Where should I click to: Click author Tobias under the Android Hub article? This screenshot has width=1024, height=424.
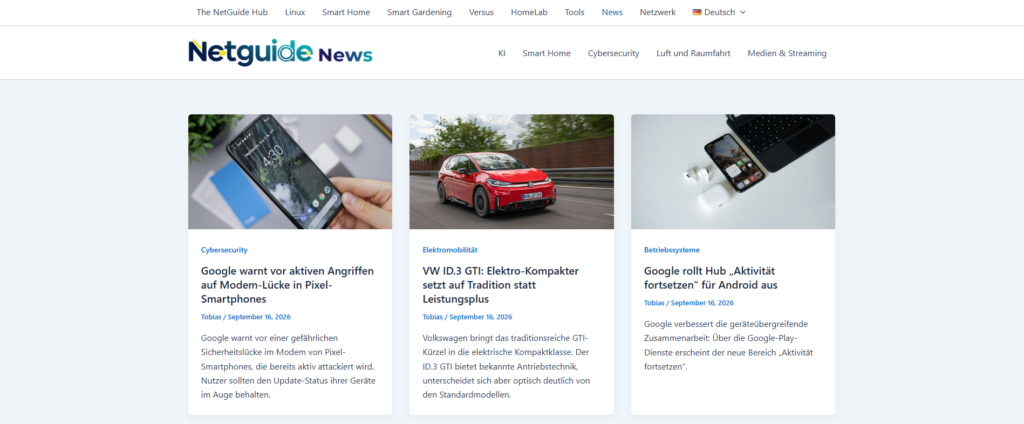[654, 303]
